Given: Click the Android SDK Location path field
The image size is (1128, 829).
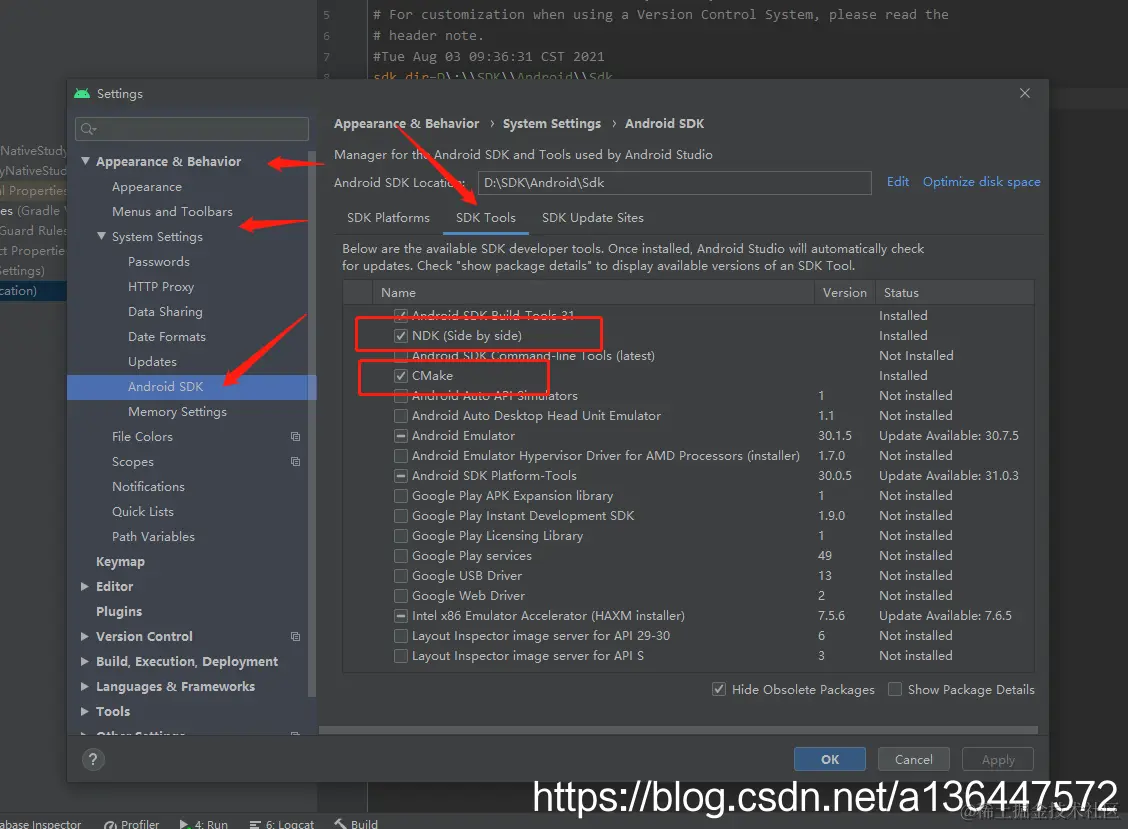Looking at the screenshot, I should (674, 183).
